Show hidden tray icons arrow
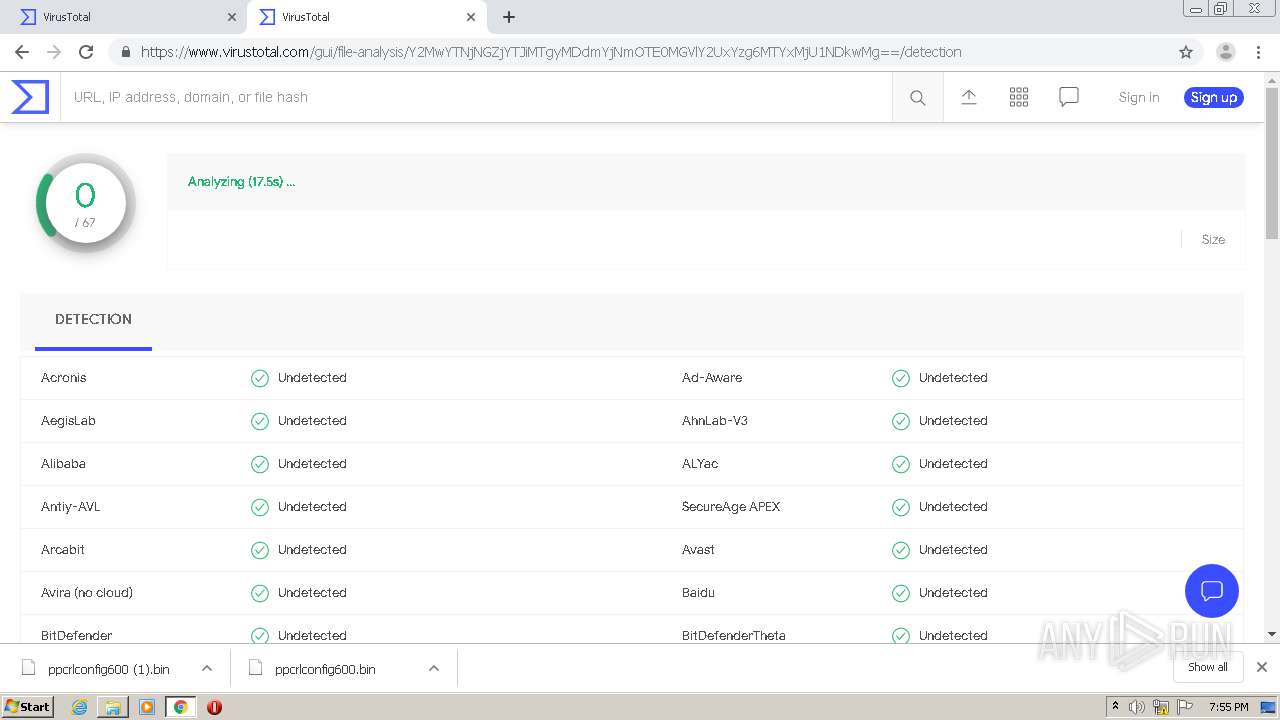 [x=1115, y=706]
